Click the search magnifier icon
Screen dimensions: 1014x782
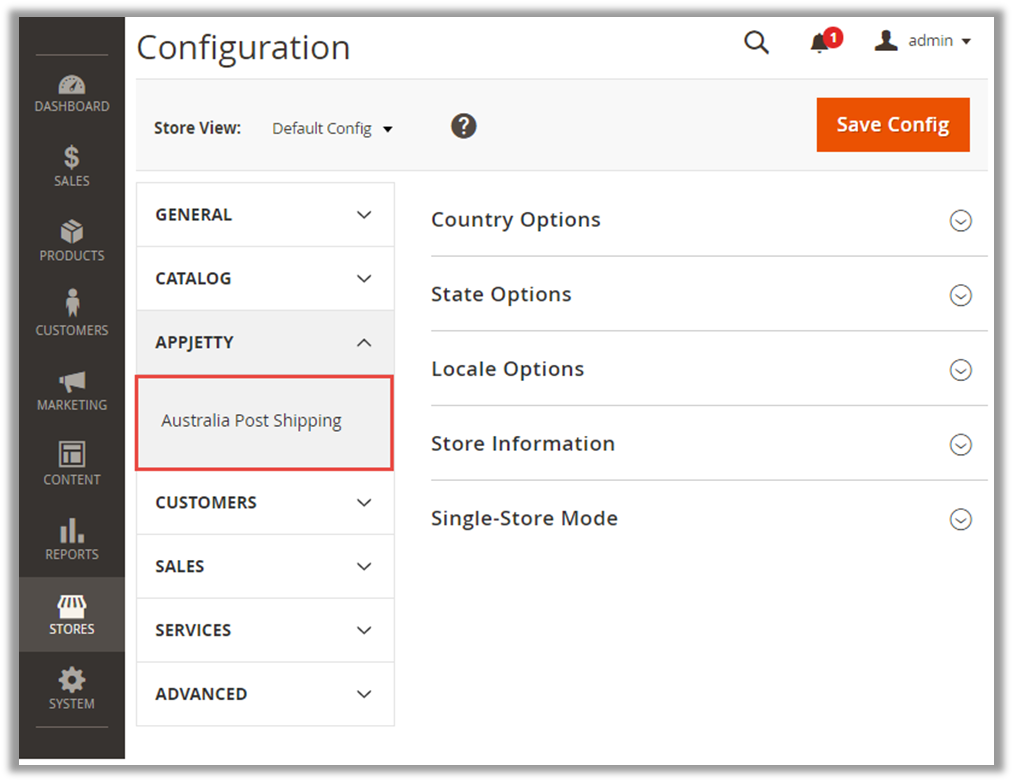click(x=757, y=42)
